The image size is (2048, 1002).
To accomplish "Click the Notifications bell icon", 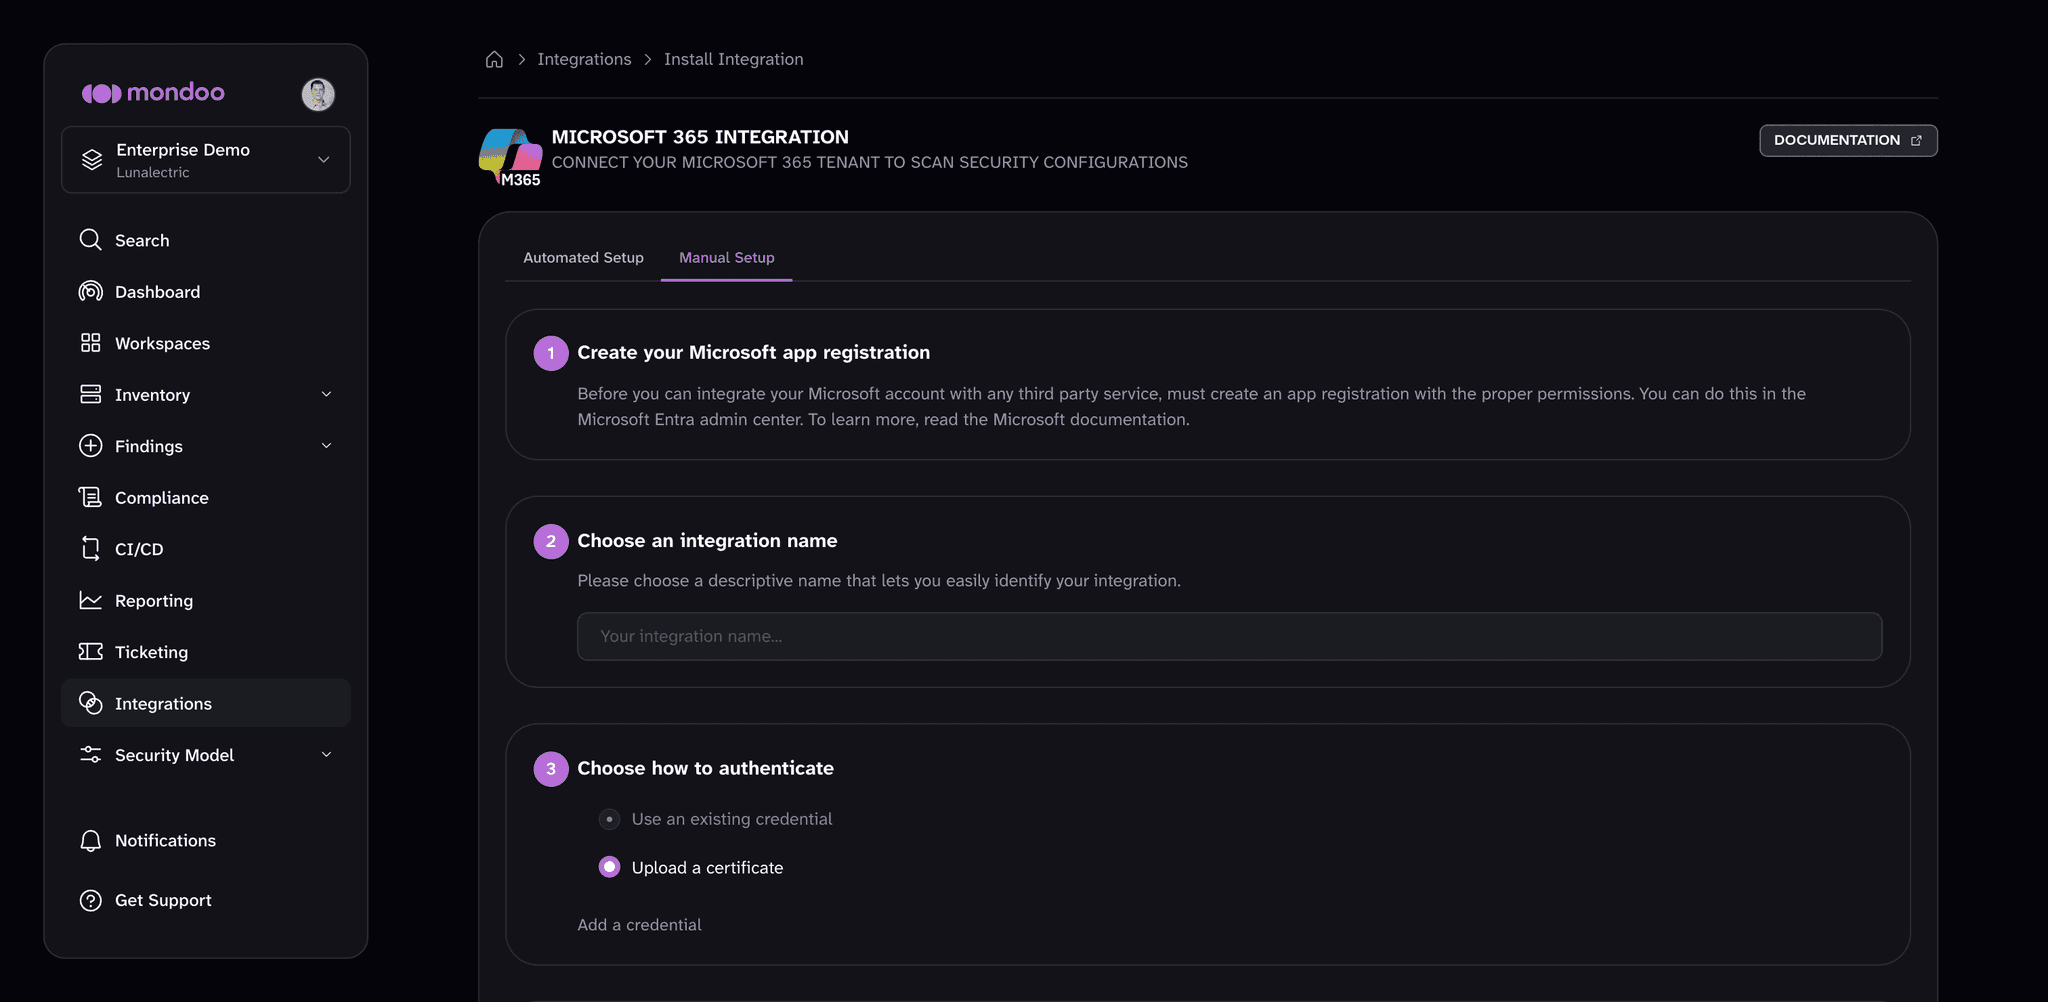I will (91, 841).
